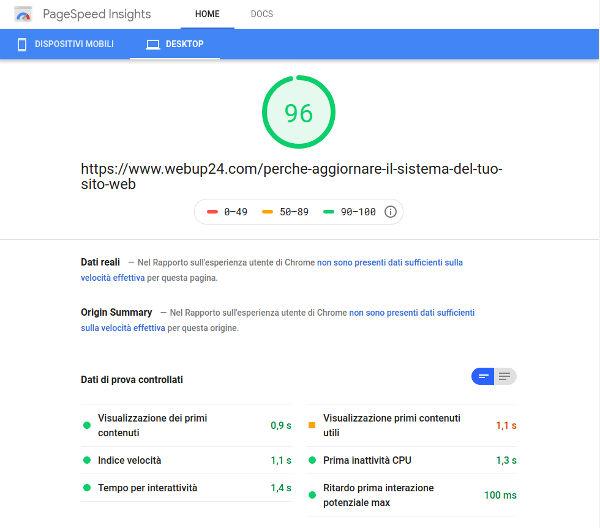This screenshot has height=528, width=600.
Task: Switch to DISPOSITIVI MOBILI tab
Action: (x=65, y=44)
